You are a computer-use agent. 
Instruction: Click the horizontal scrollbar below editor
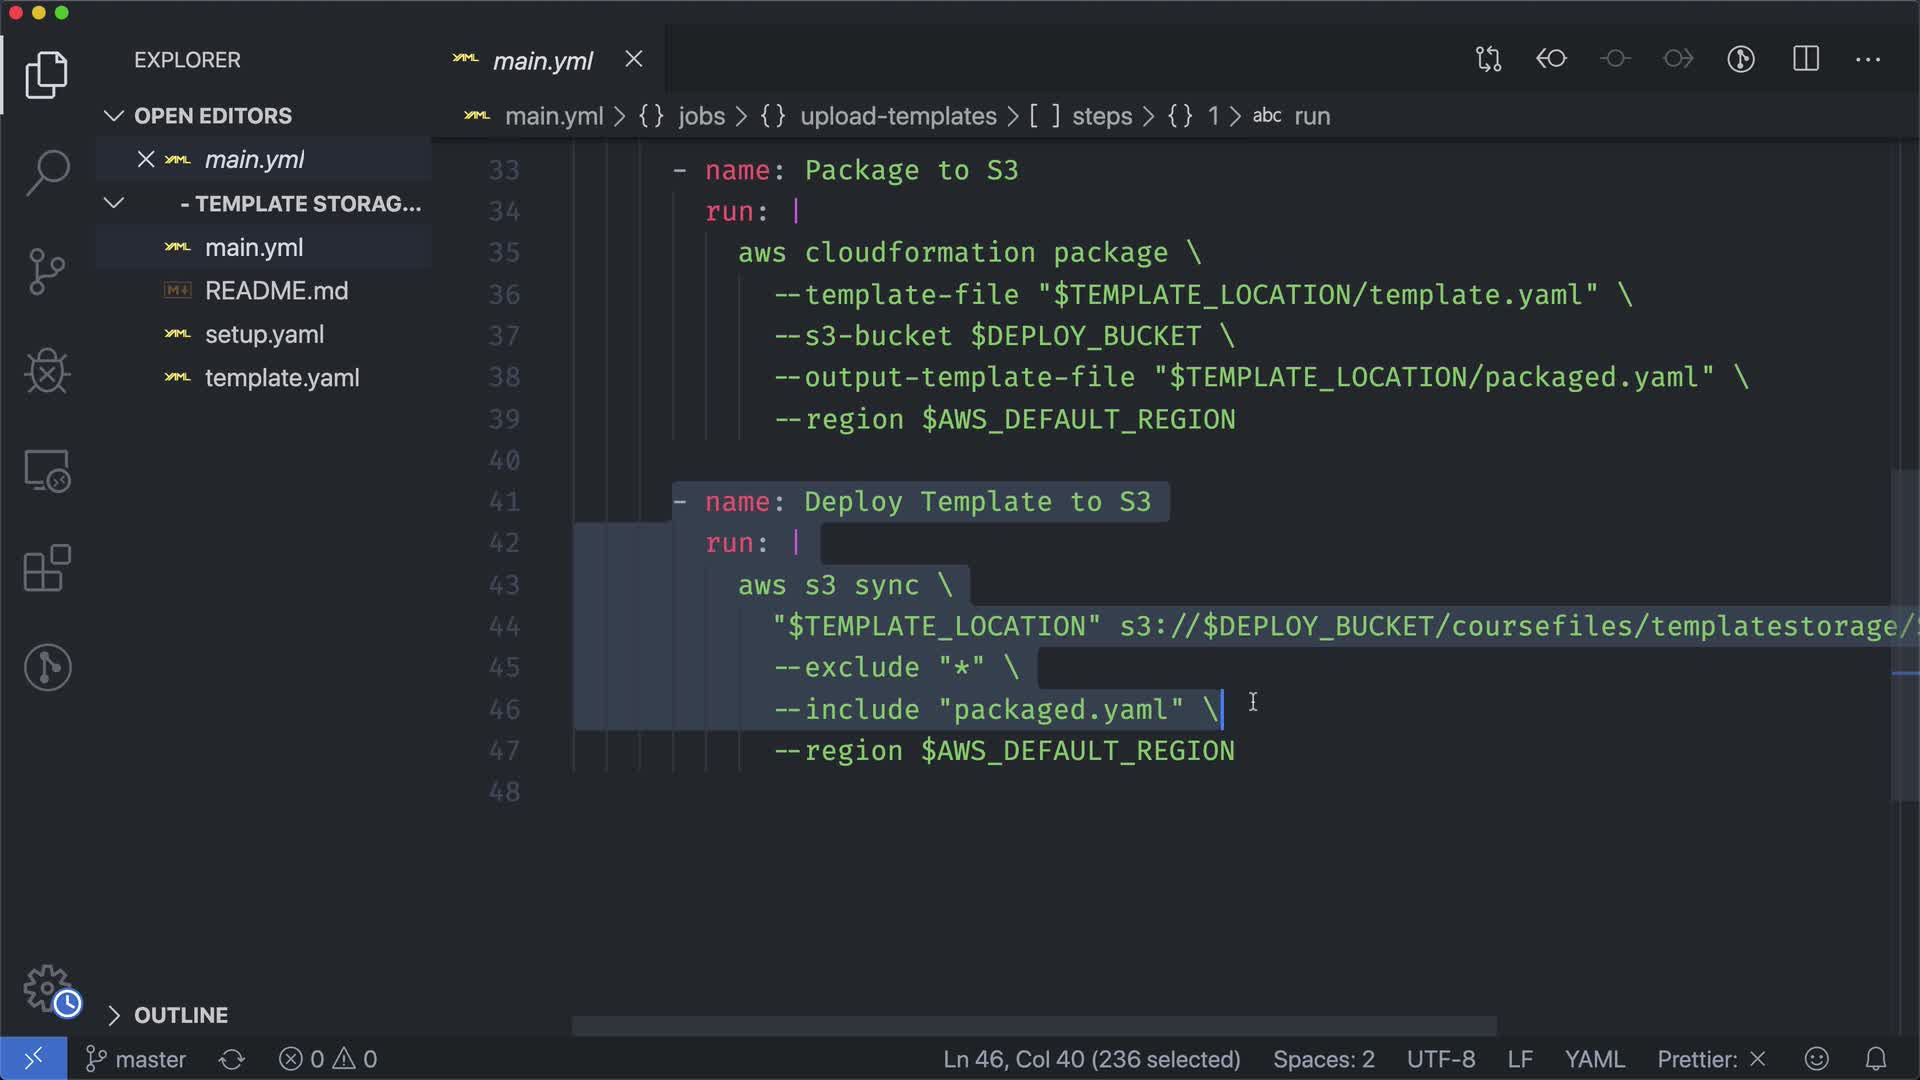(x=1033, y=1026)
